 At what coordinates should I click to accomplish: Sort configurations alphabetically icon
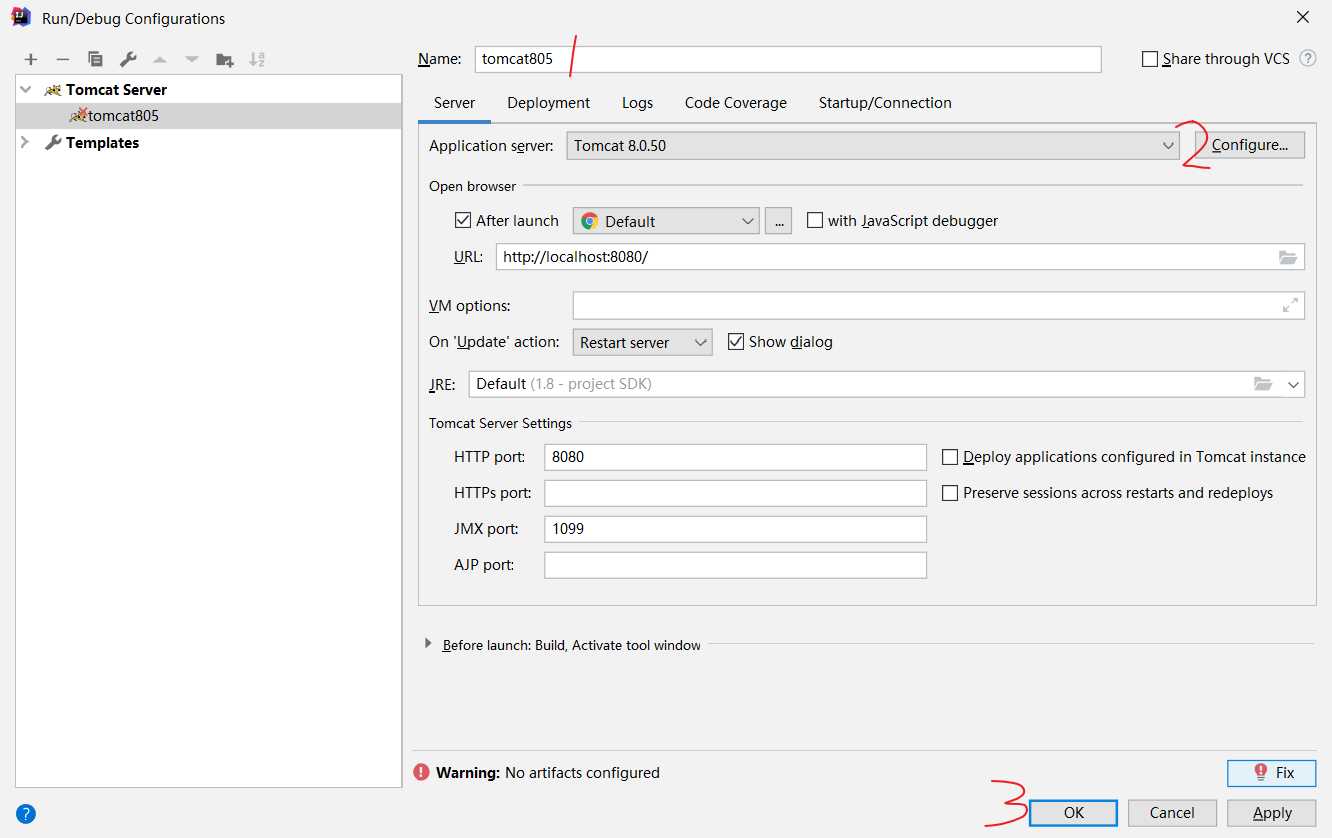coord(257,60)
